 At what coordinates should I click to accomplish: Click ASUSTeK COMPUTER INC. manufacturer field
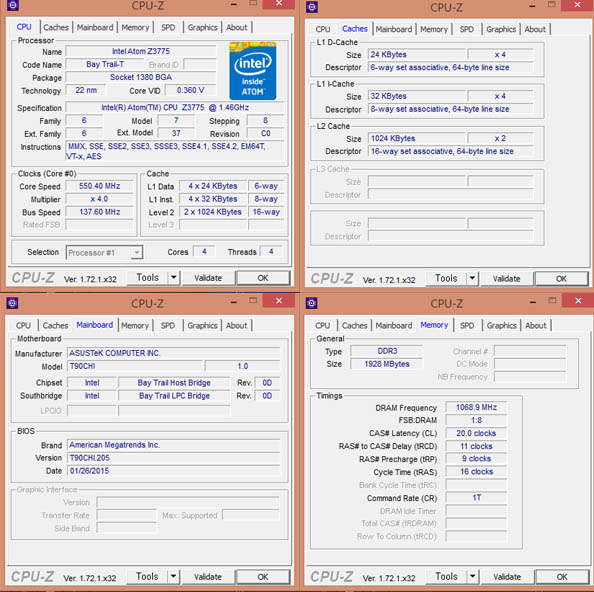[x=174, y=353]
